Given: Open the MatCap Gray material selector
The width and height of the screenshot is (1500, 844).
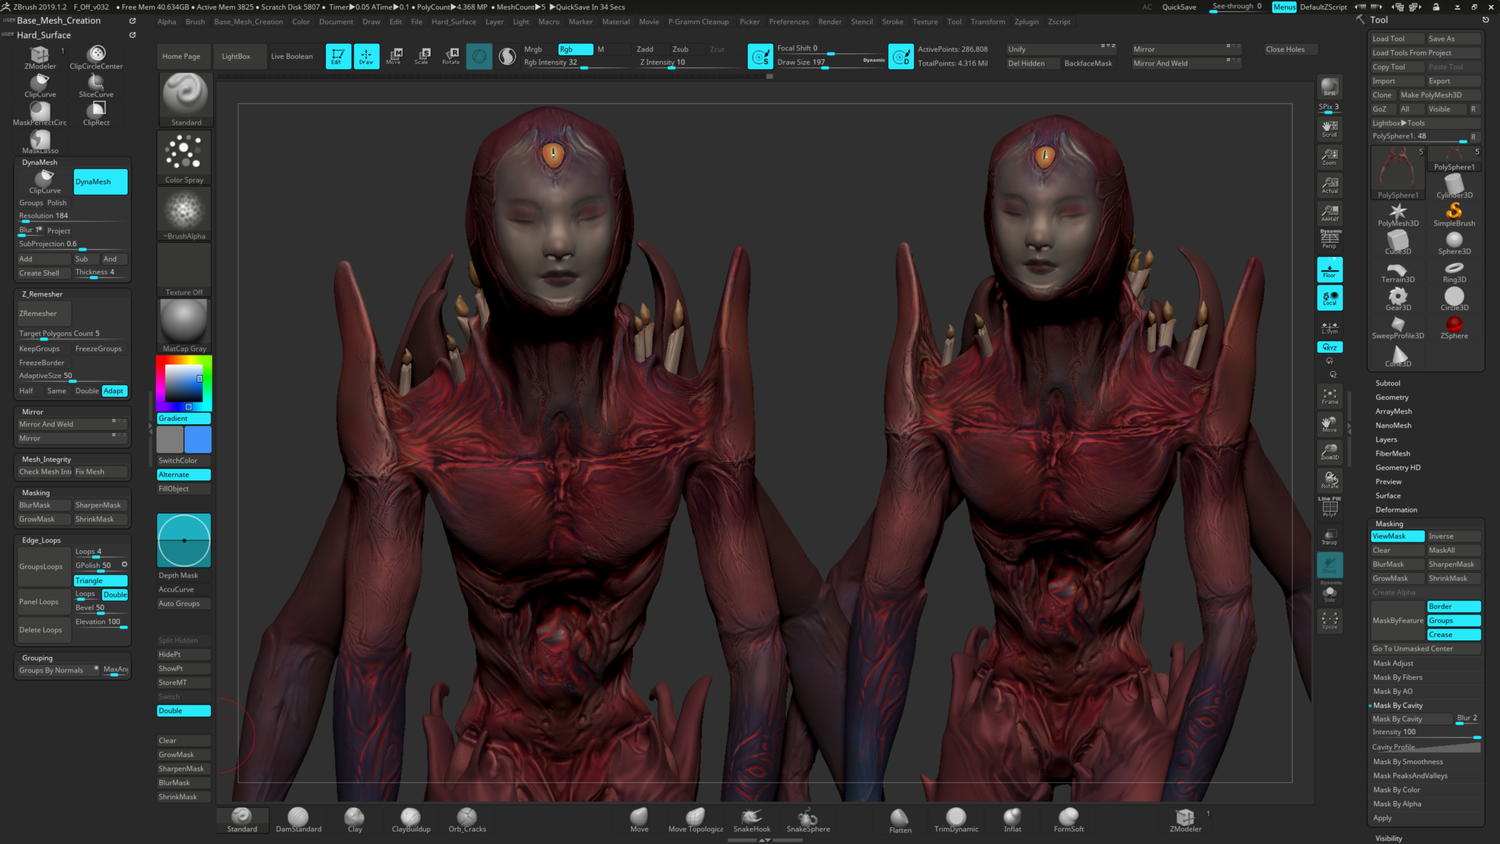Looking at the screenshot, I should click(184, 325).
